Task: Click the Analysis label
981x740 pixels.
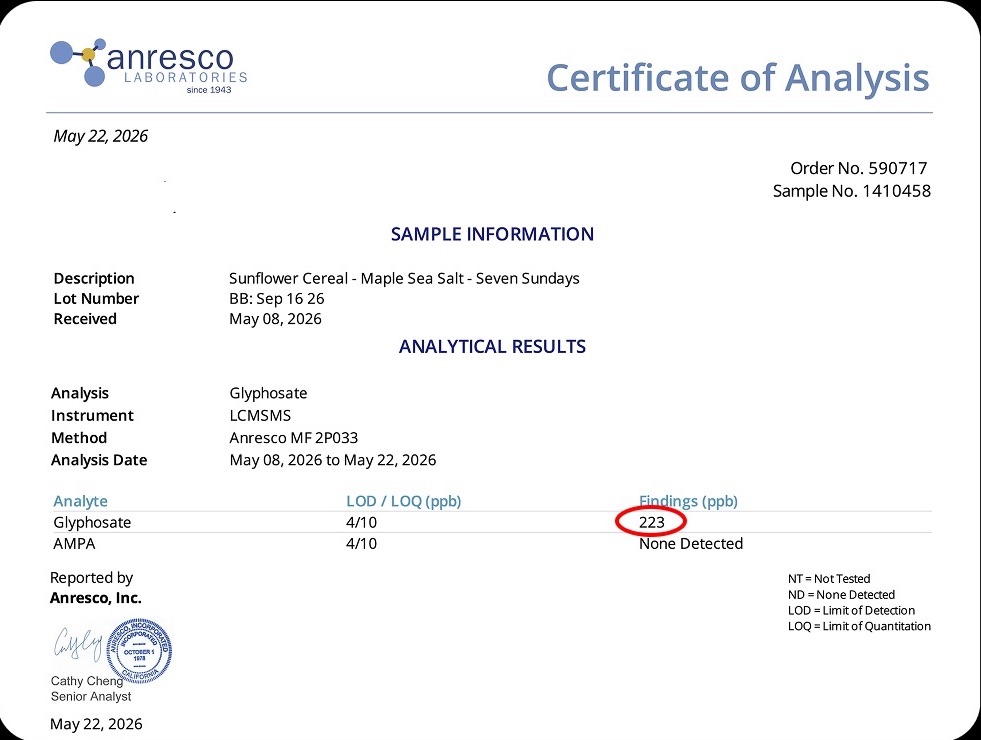Action: point(79,393)
